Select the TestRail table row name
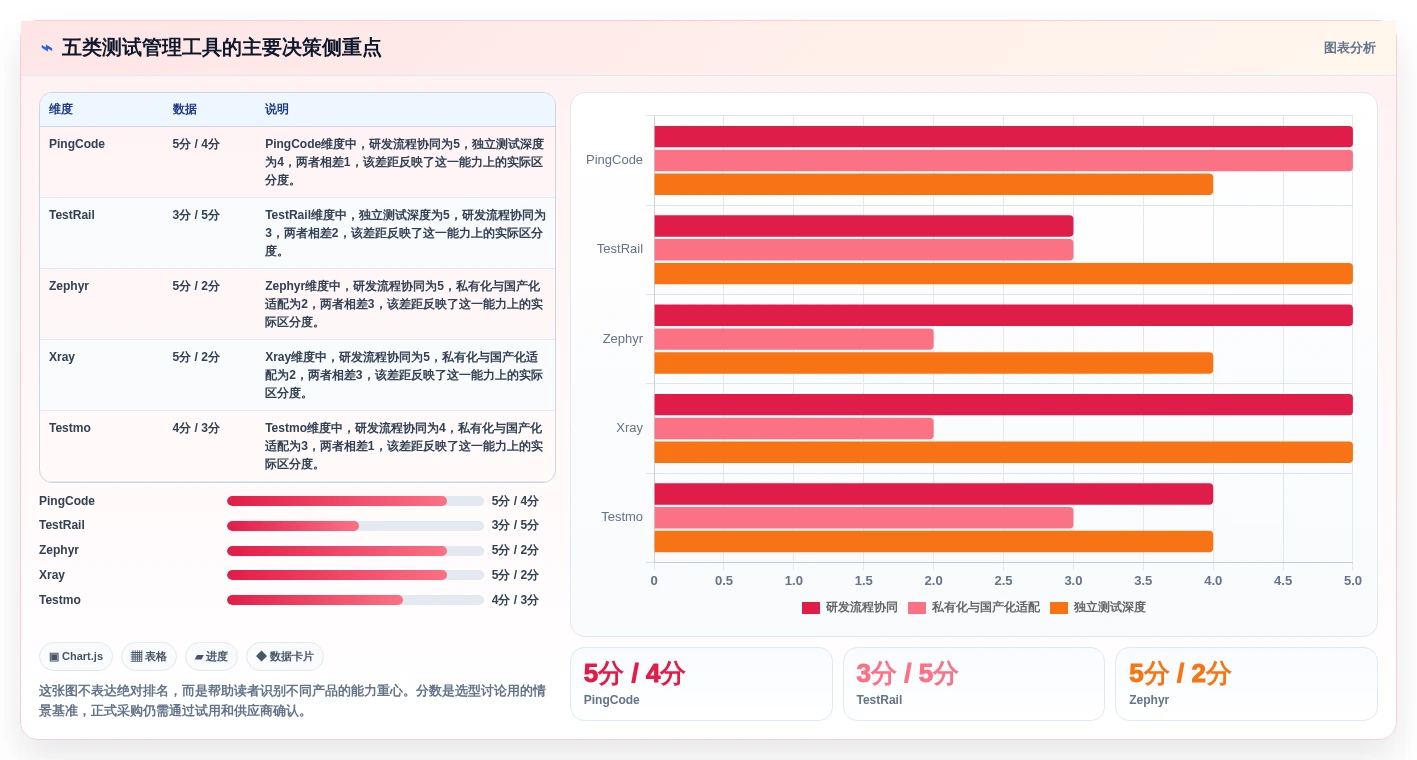 pos(72,215)
